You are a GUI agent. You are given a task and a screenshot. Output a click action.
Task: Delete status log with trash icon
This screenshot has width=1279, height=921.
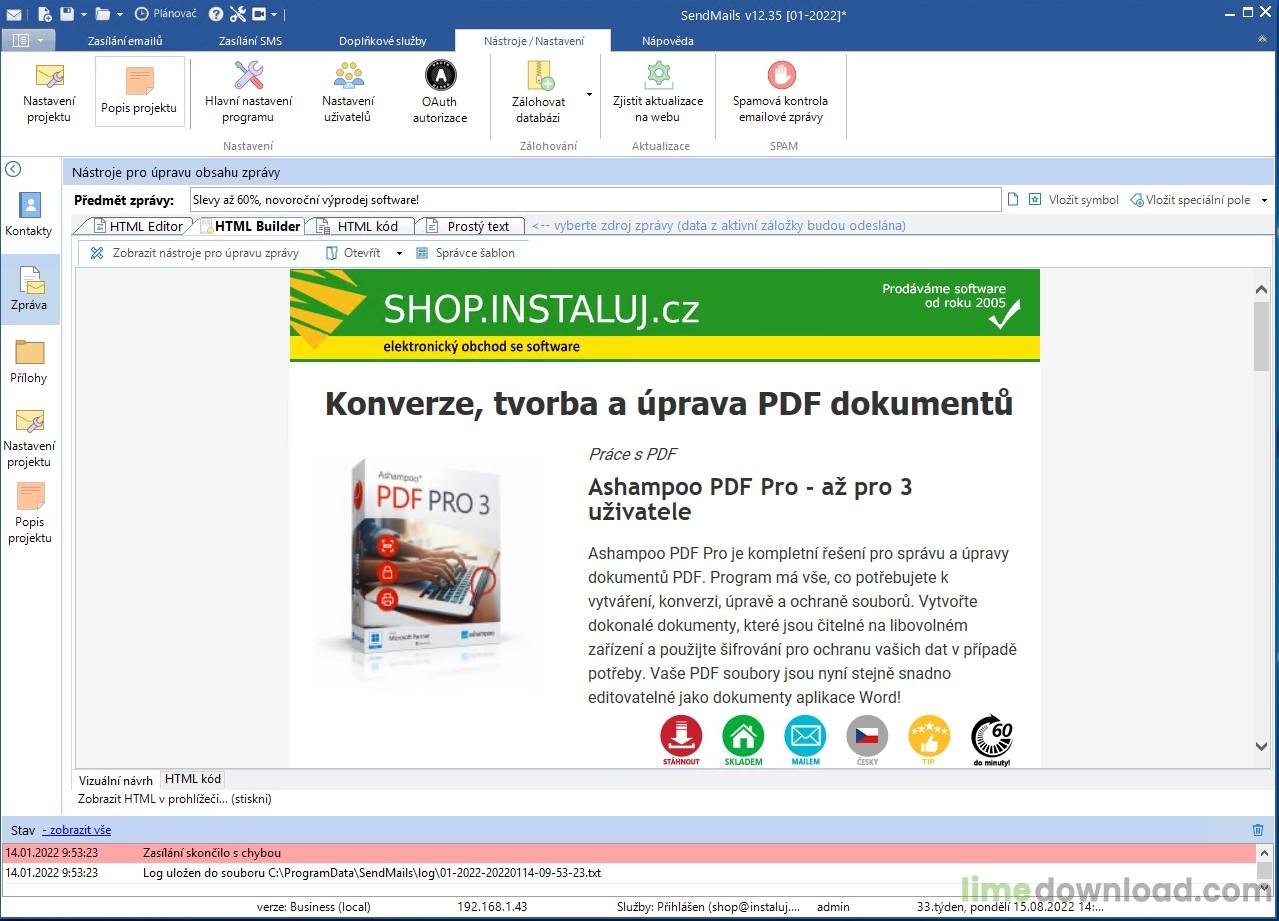click(1258, 830)
